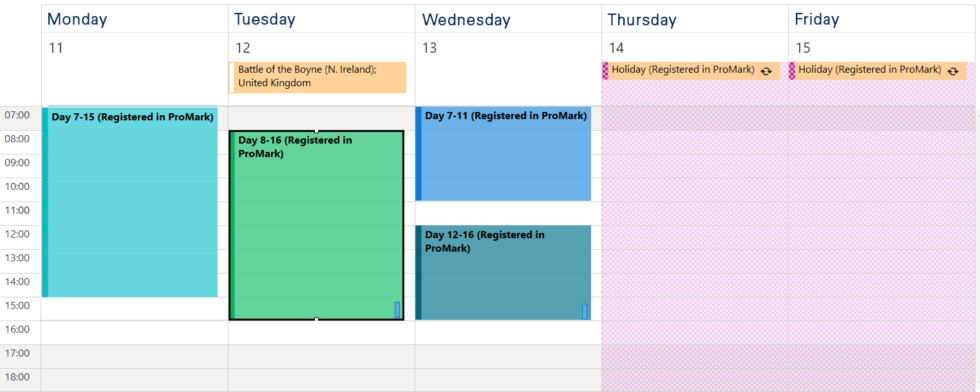
Task: Click the recurrence icon on Thursday's Holiday event
Action: pos(766,71)
